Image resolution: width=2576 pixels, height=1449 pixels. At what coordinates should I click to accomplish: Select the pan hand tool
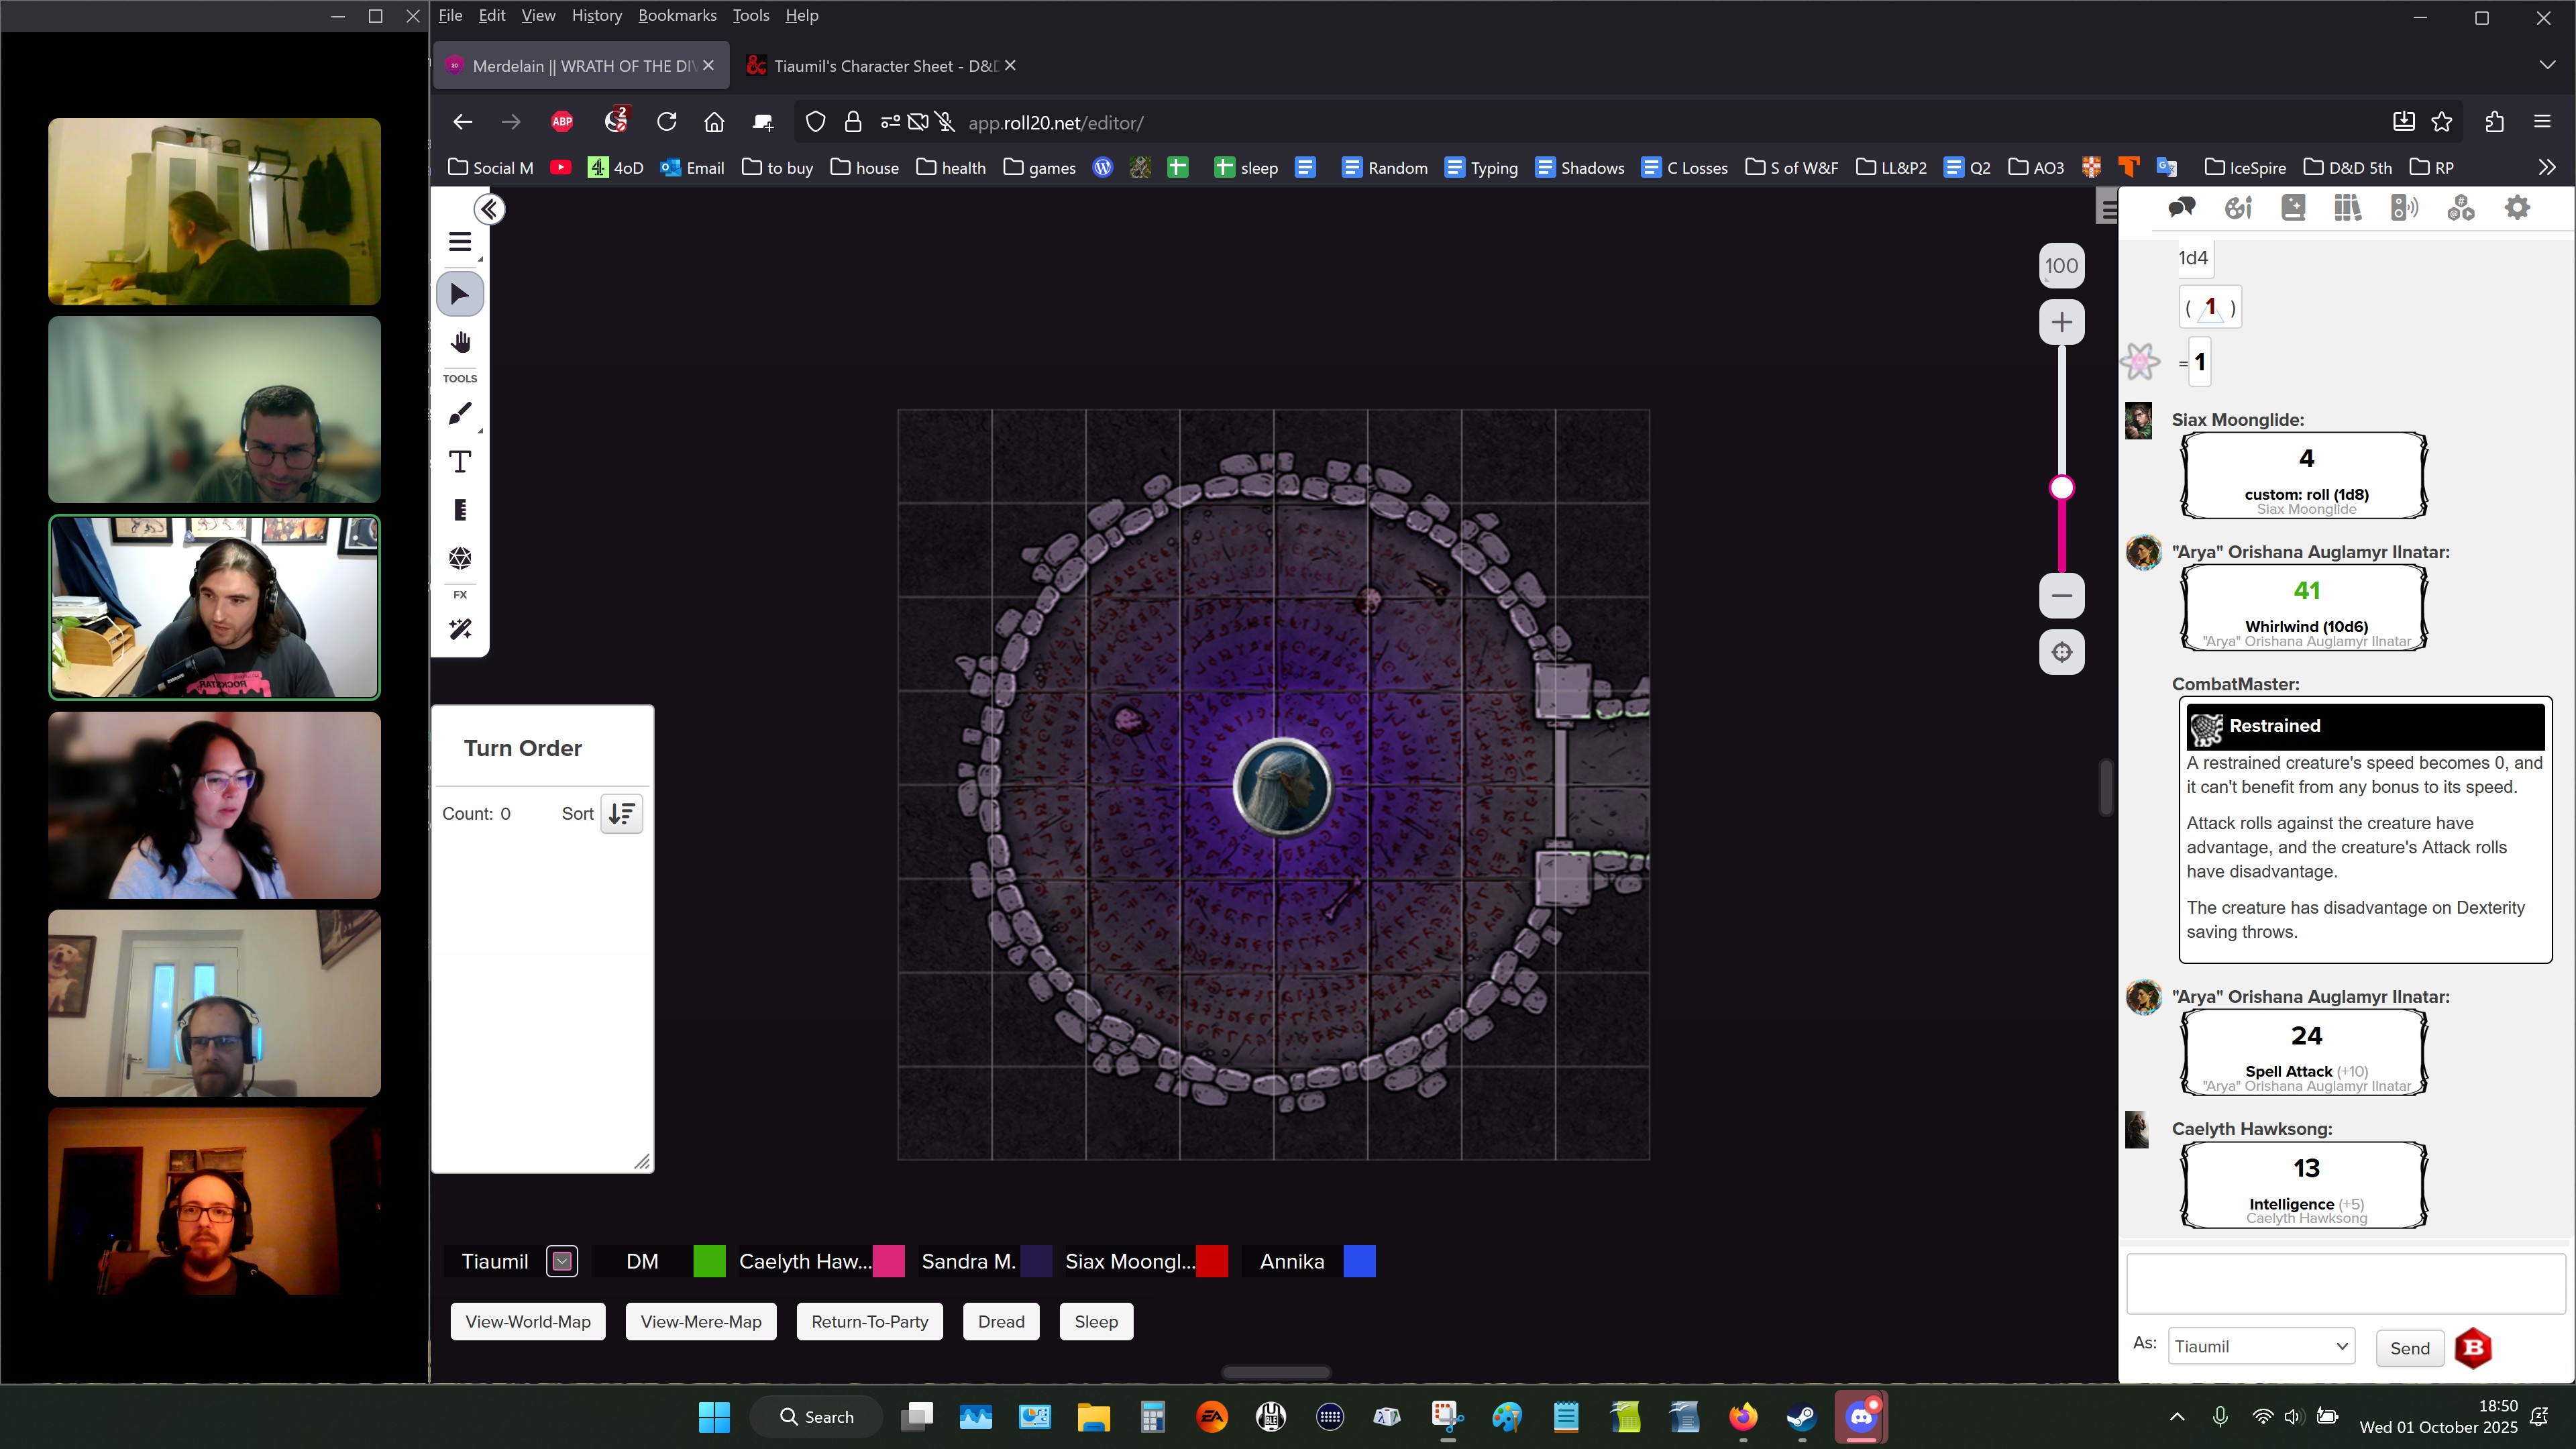(460, 343)
